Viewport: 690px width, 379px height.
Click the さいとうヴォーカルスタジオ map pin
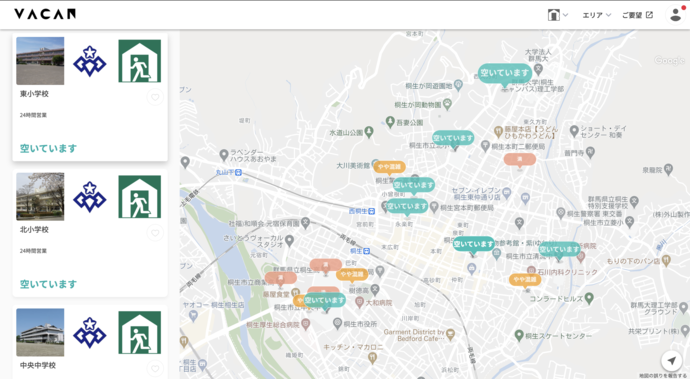point(289,240)
